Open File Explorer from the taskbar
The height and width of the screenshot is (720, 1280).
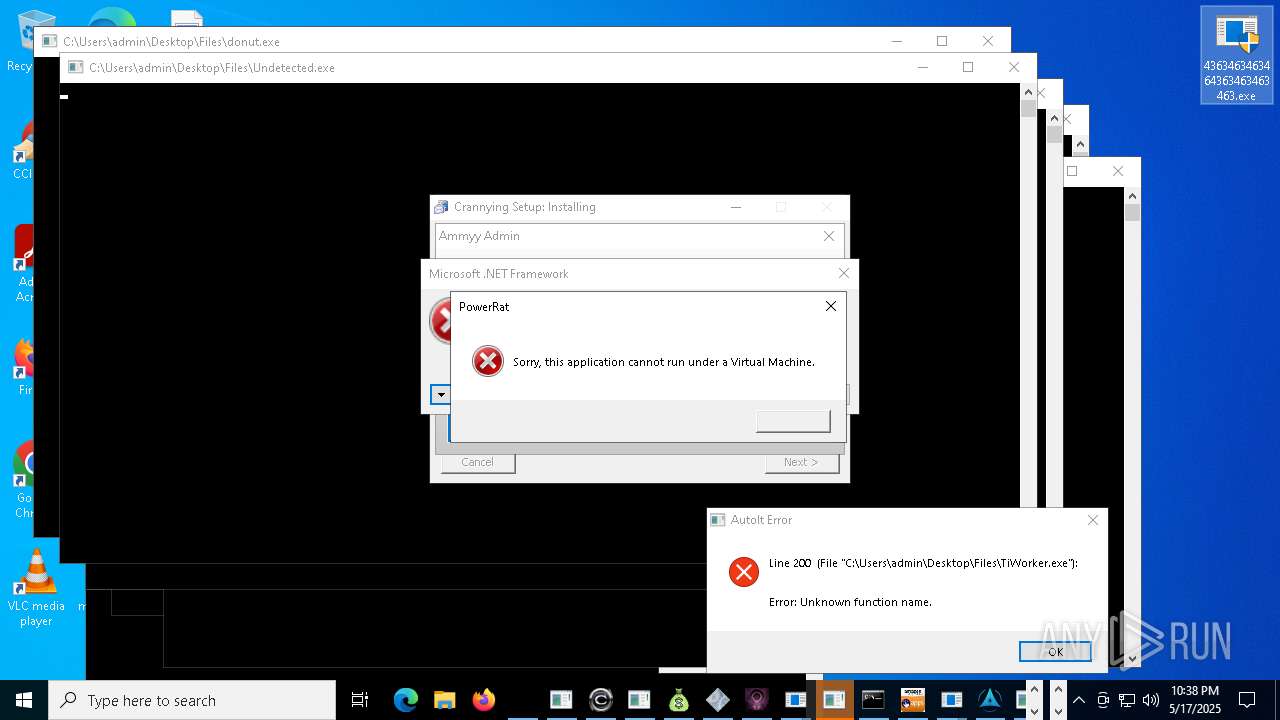[445, 700]
